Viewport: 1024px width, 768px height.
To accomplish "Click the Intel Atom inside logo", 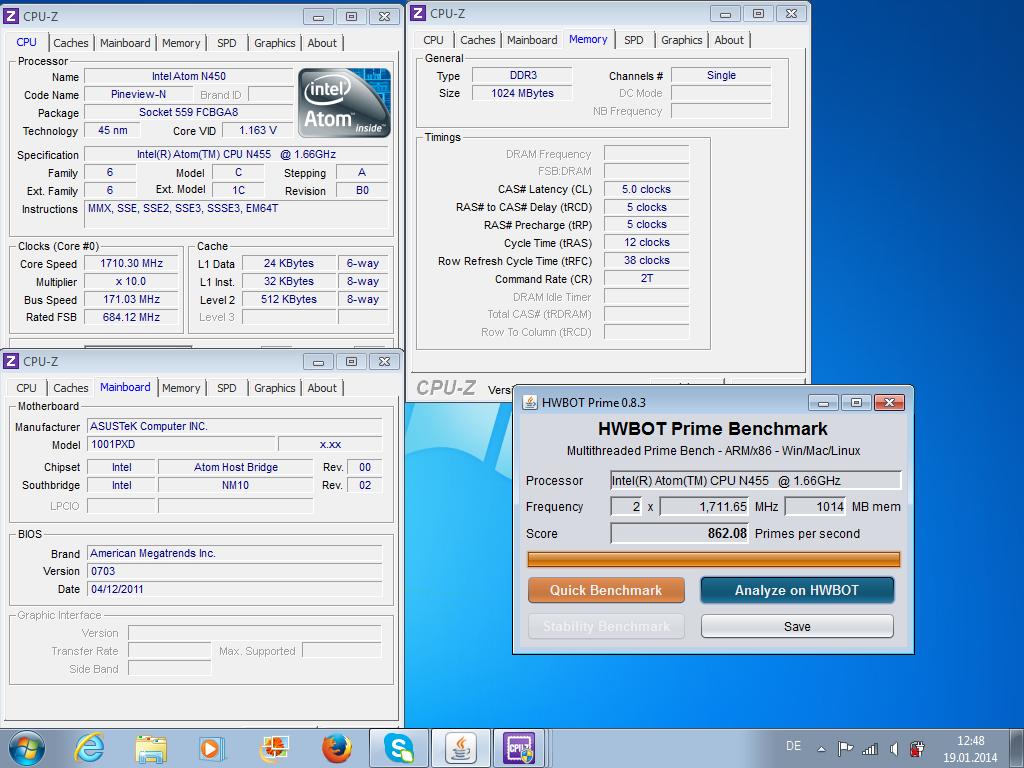I will (344, 103).
